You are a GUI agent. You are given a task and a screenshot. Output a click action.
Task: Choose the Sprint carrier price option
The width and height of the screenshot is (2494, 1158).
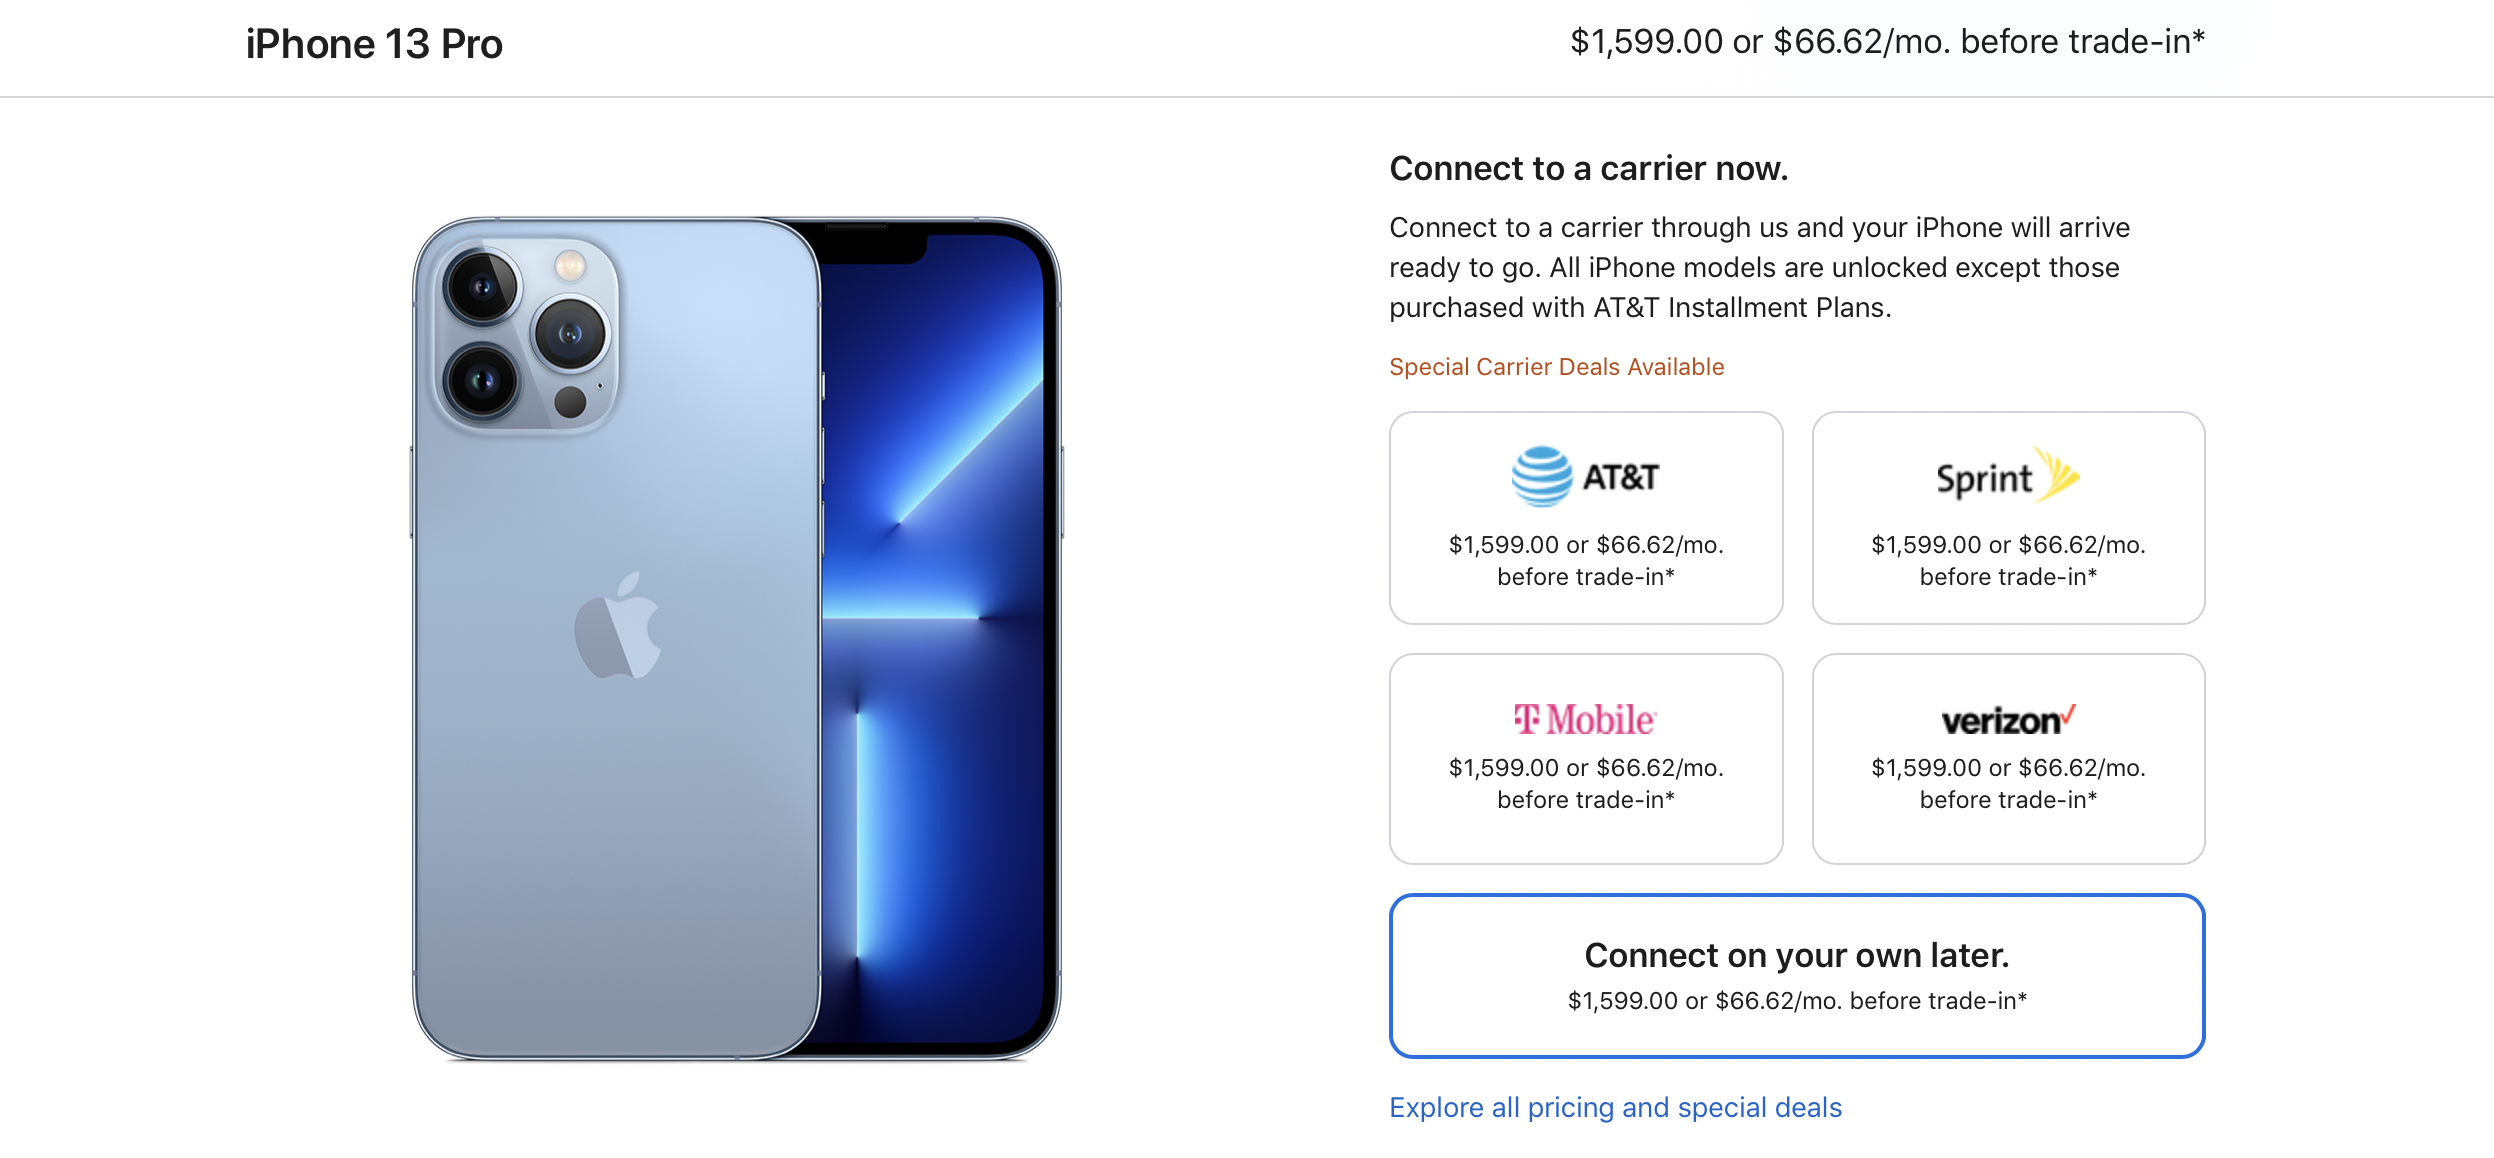[2008, 560]
